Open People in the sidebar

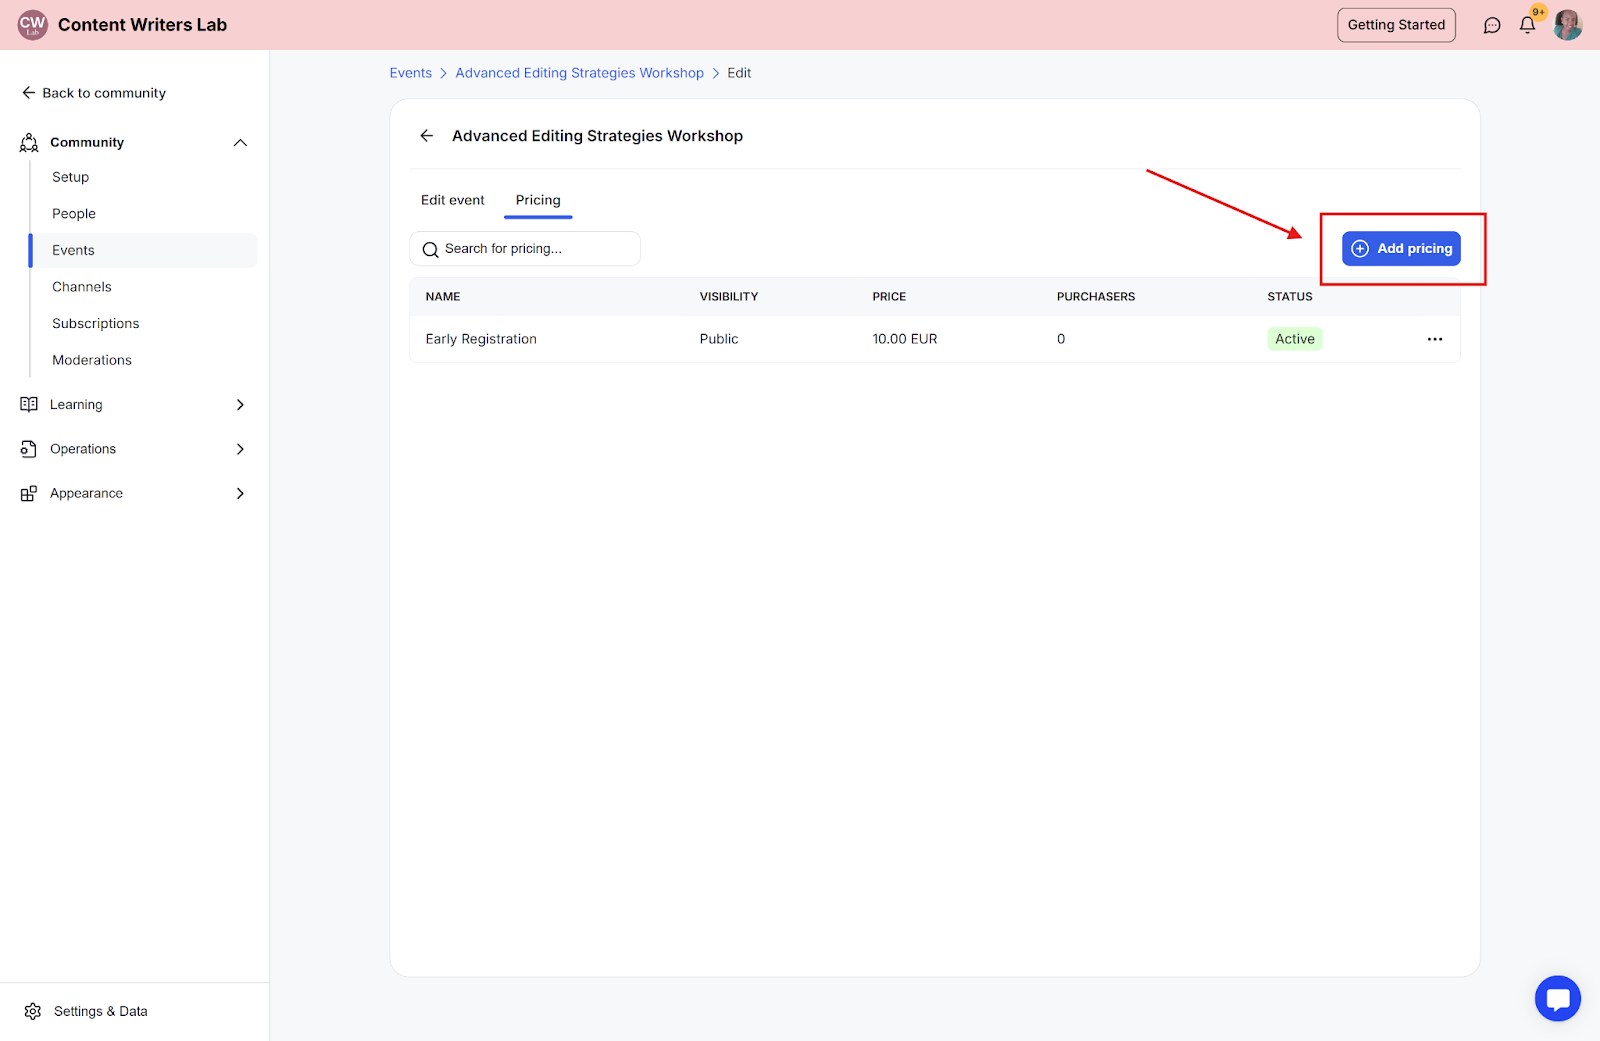coord(74,214)
